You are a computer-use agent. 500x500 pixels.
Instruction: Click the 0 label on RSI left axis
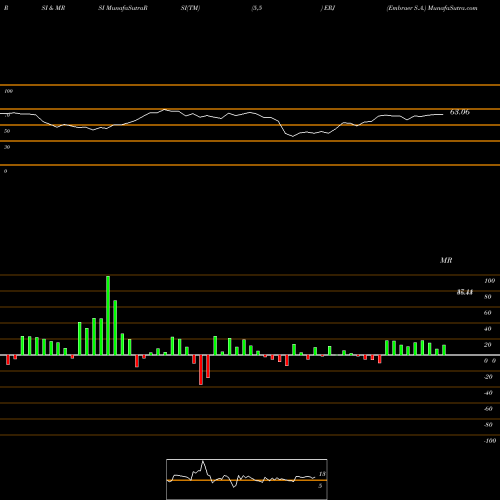[5, 171]
